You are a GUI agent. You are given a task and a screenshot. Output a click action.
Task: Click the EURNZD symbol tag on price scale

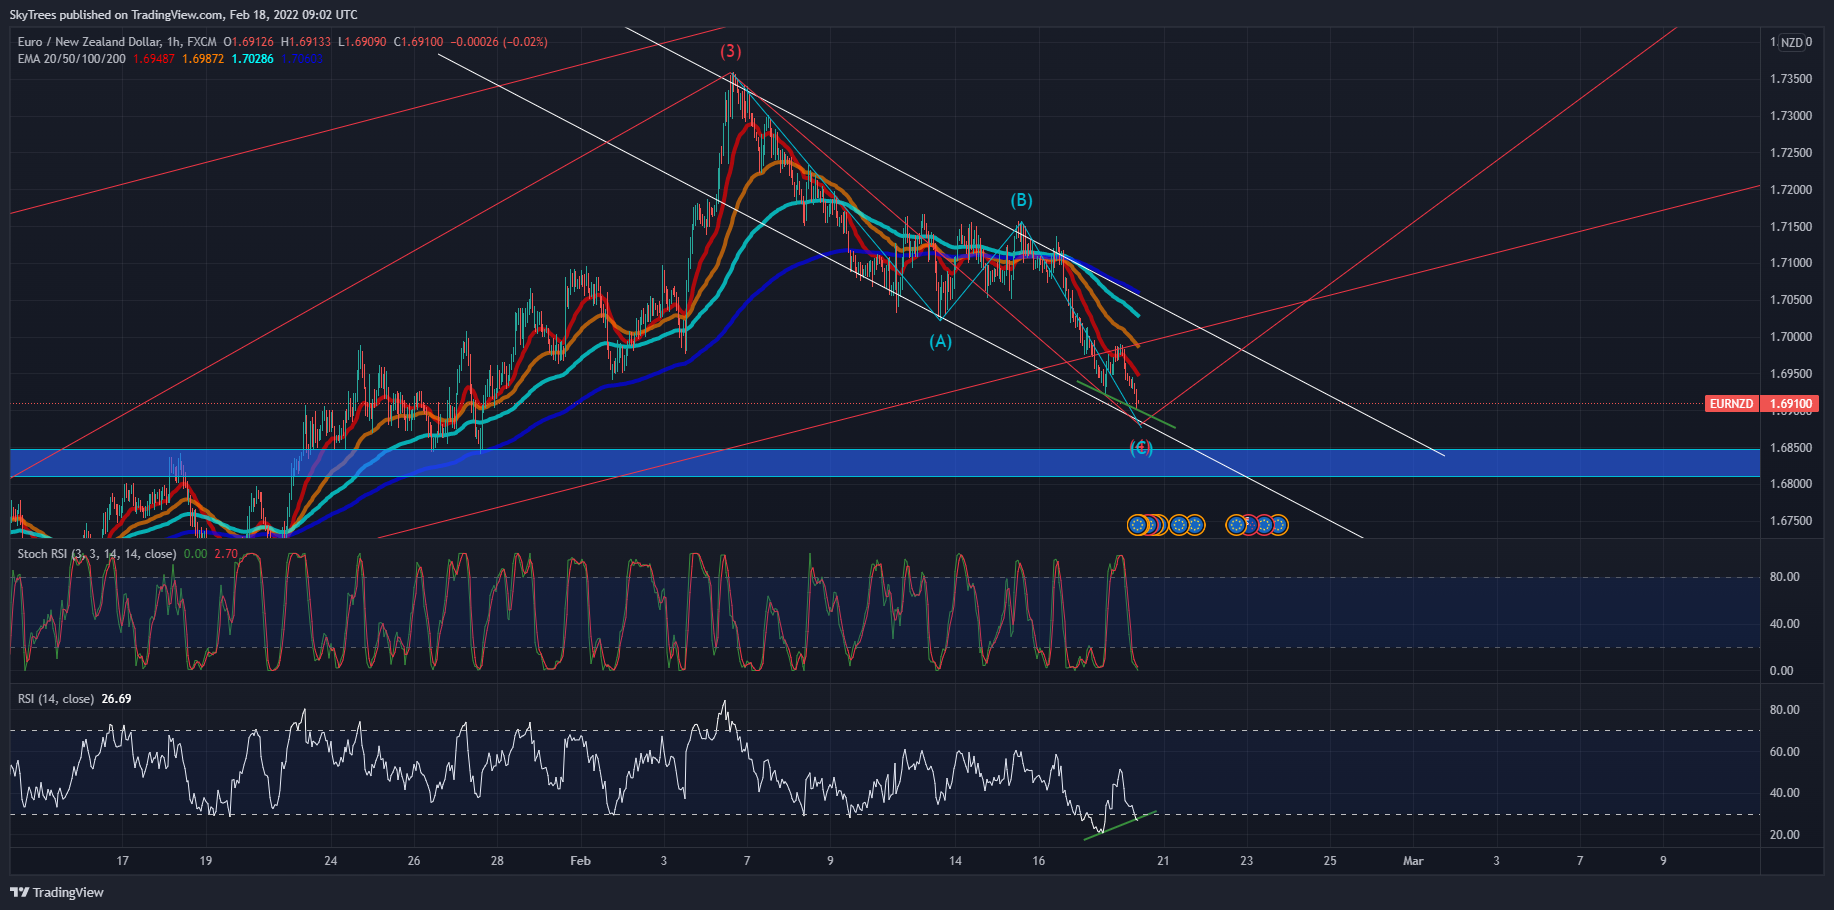click(1732, 404)
